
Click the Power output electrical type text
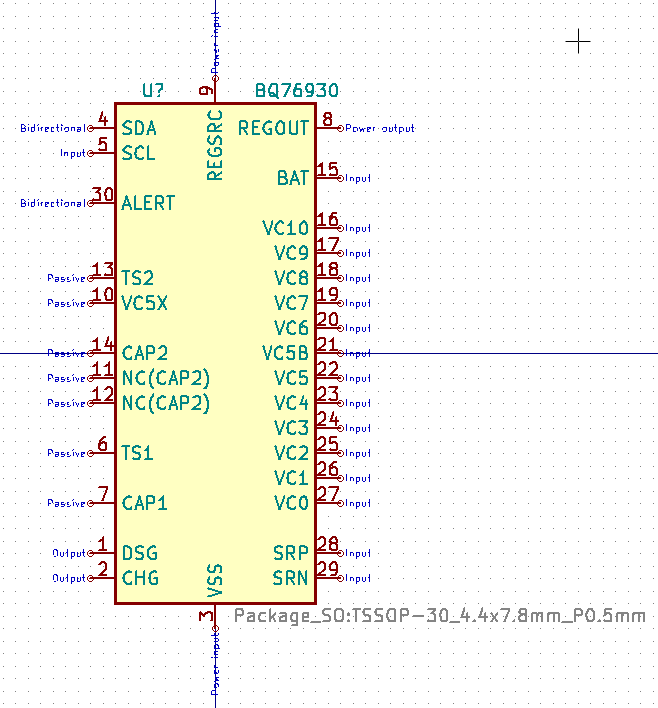click(380, 128)
